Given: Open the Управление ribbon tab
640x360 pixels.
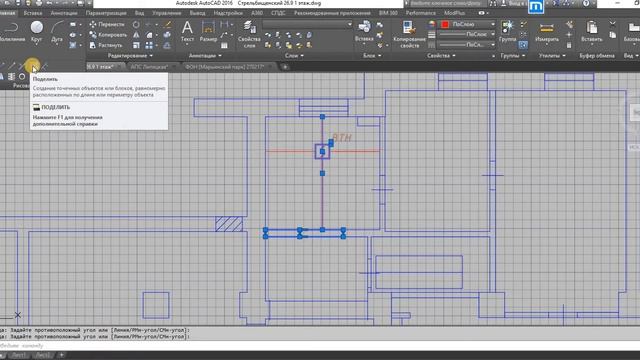Looking at the screenshot, I should (x=167, y=13).
